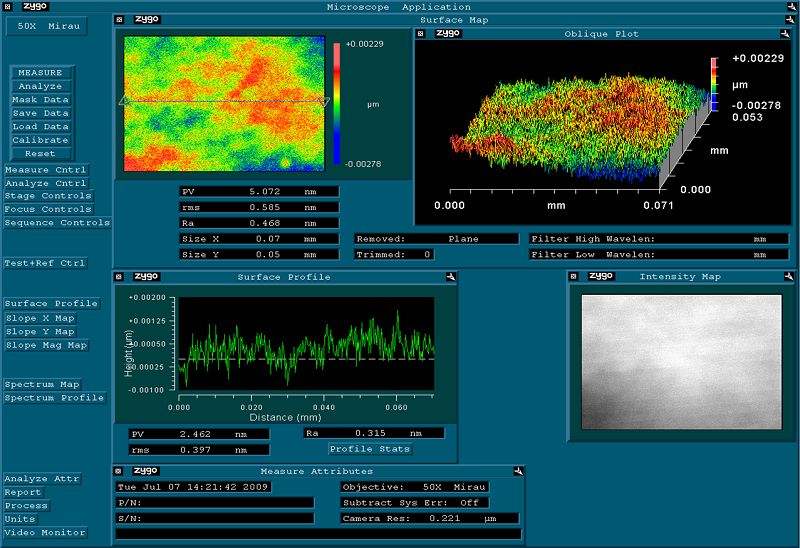
Task: Click the Microscope Application window menu icon
Action: 7,6
